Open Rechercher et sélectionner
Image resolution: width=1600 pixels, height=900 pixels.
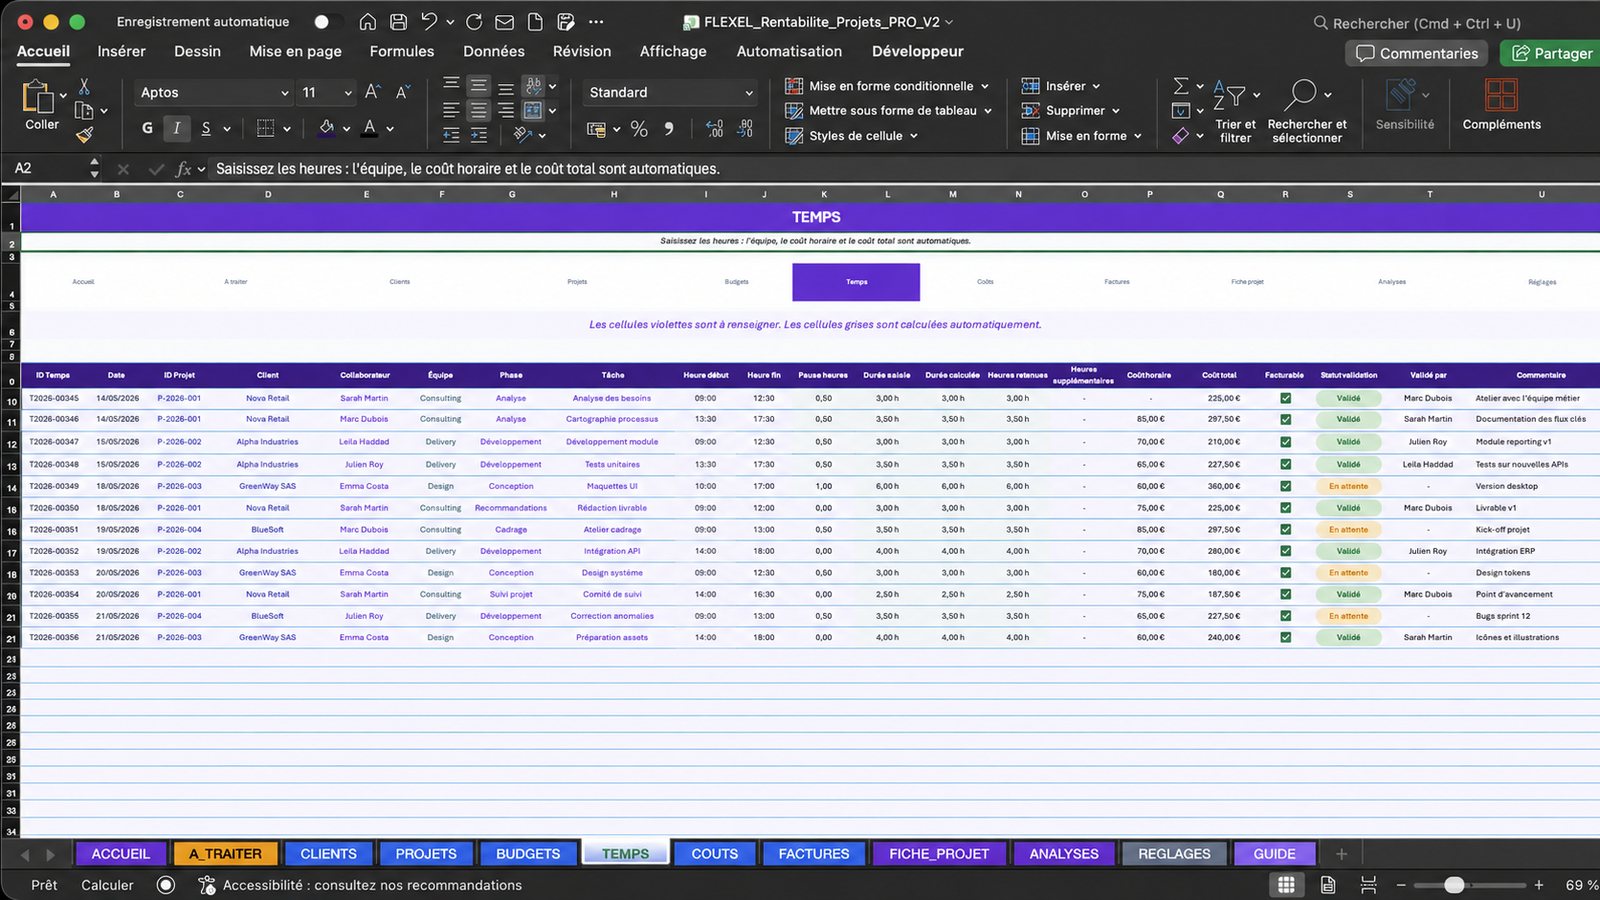pos(1307,112)
